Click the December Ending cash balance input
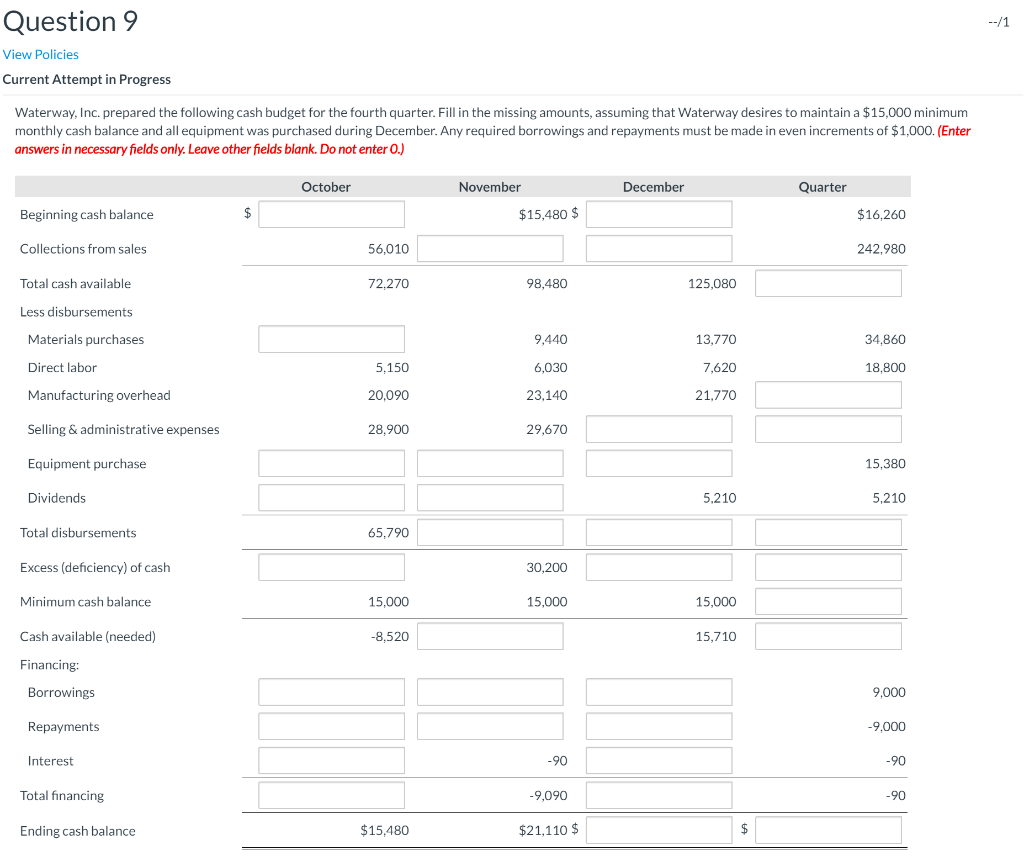 point(658,829)
